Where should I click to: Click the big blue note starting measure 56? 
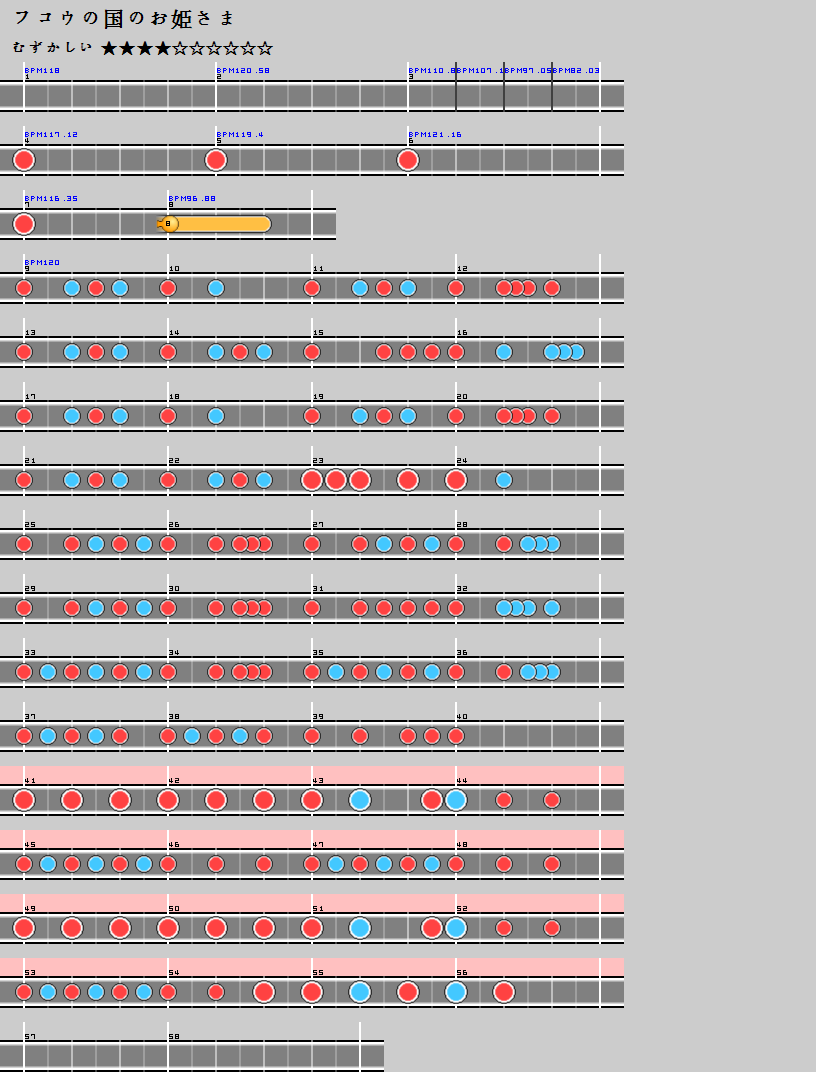456,992
